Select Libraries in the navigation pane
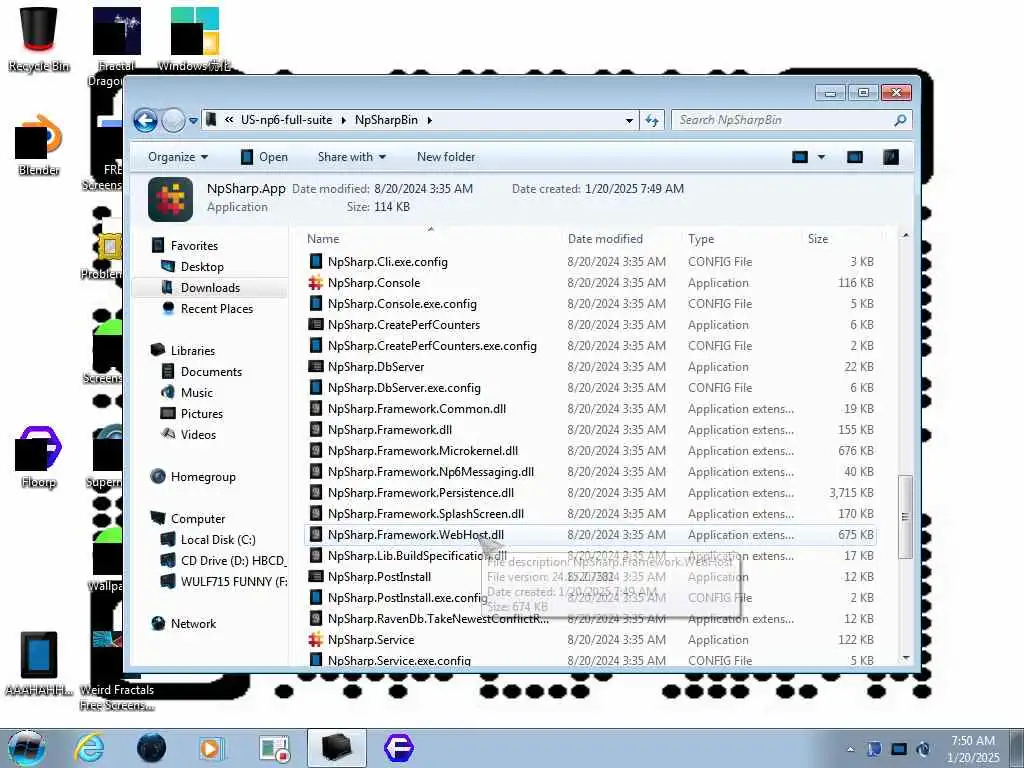 pos(192,351)
